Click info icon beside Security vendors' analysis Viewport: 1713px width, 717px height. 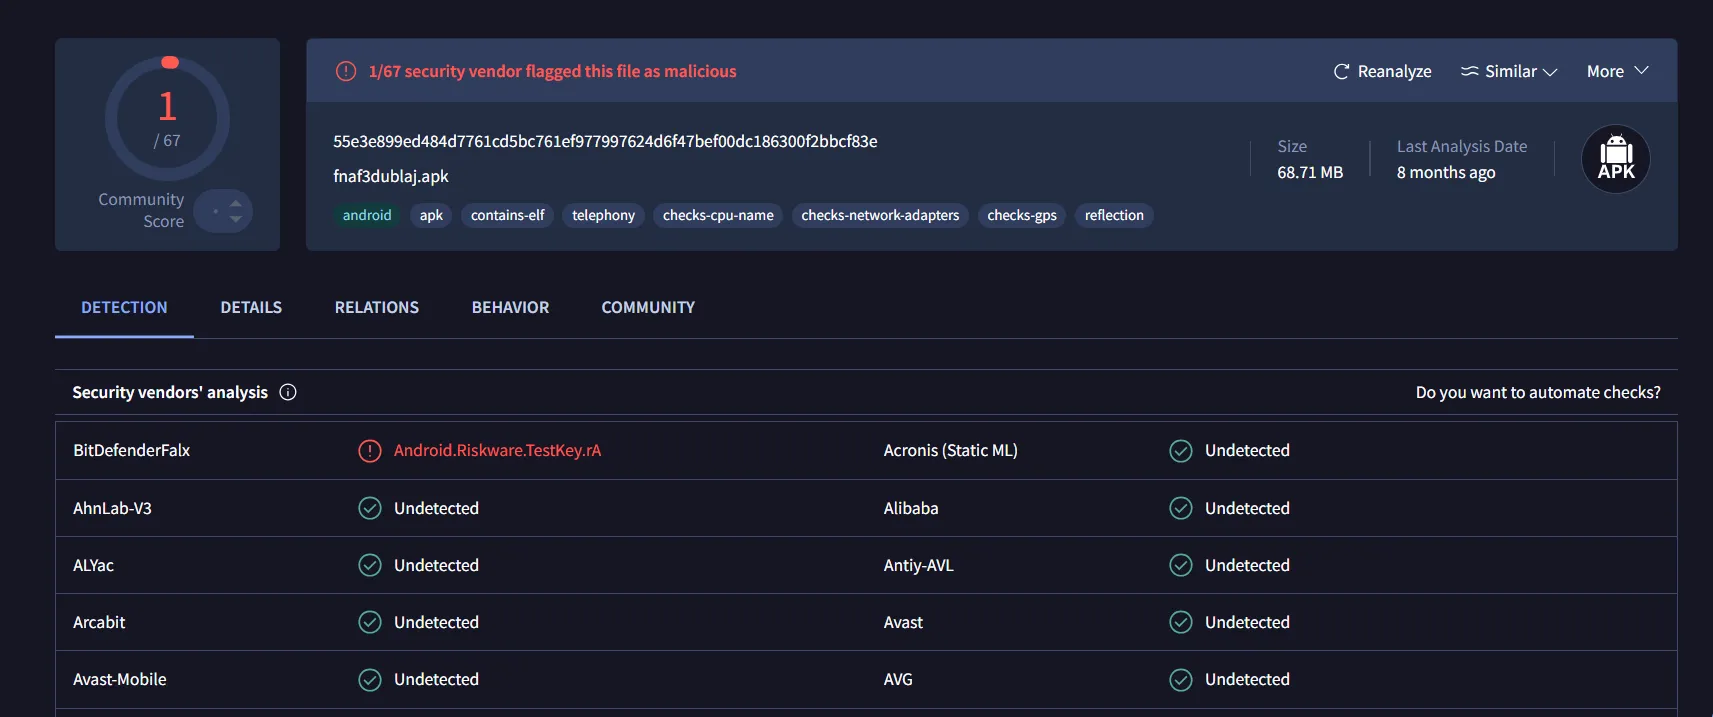pyautogui.click(x=288, y=392)
